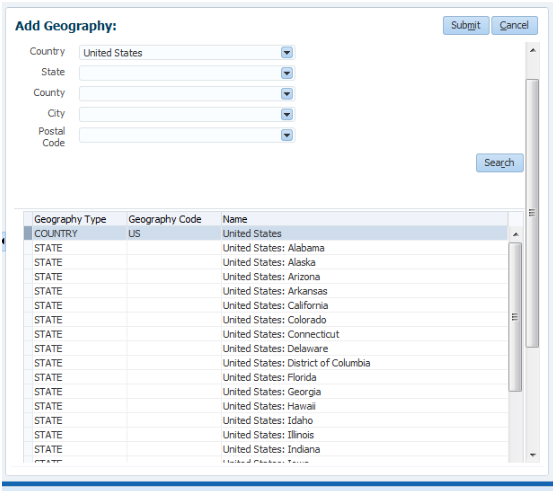Select row United States: Indiana
This screenshot has height=493, width=555.
(266, 449)
